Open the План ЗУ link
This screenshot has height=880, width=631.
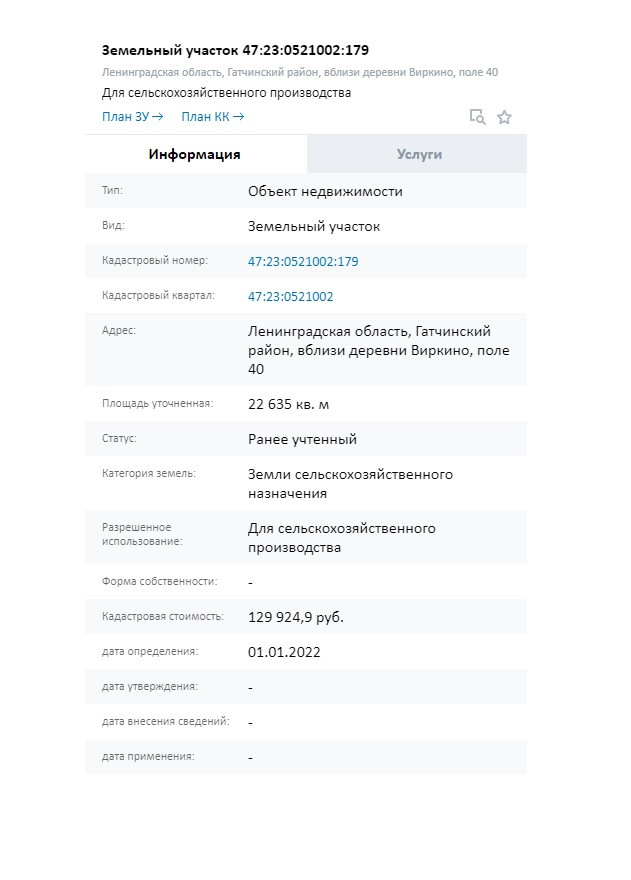click(x=132, y=117)
